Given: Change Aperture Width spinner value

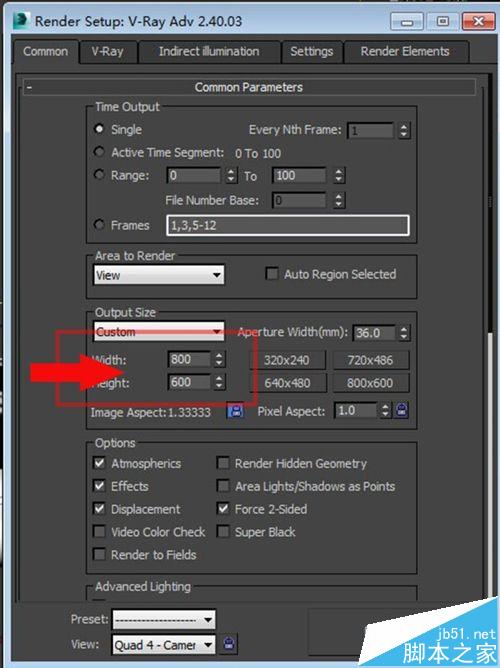Looking at the screenshot, I should point(404,333).
